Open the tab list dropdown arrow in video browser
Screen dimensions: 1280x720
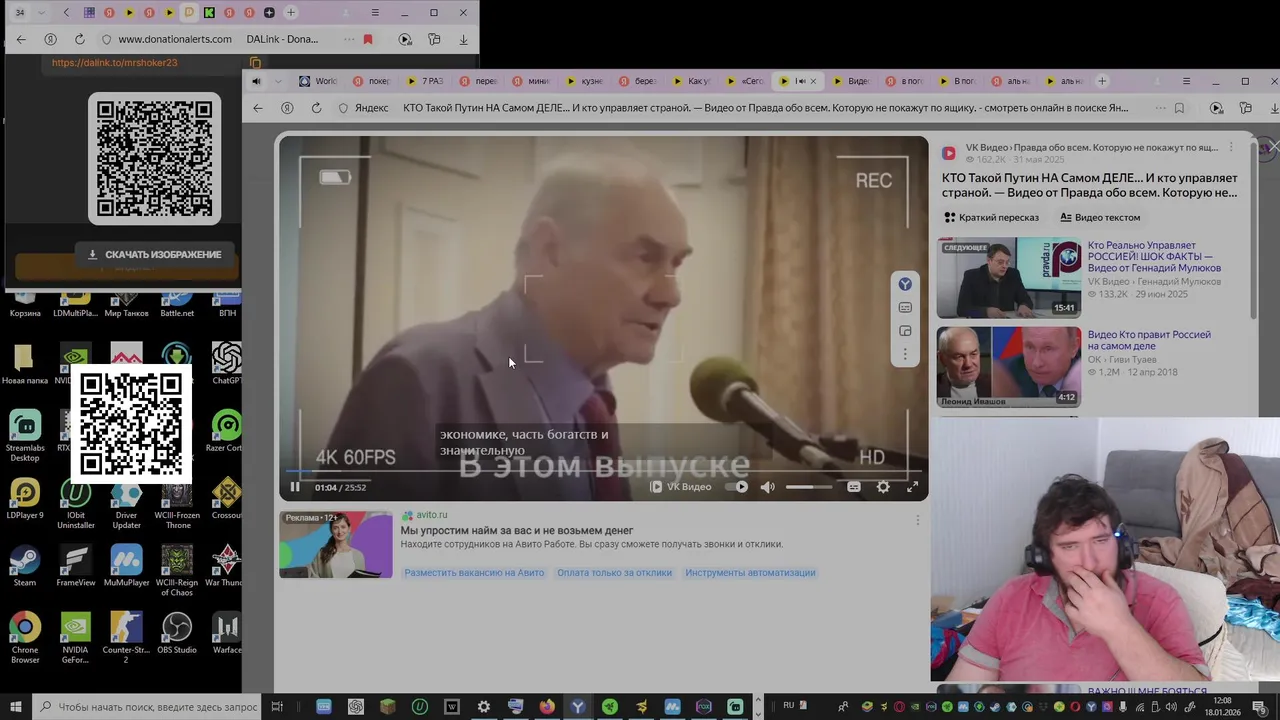(x=278, y=81)
